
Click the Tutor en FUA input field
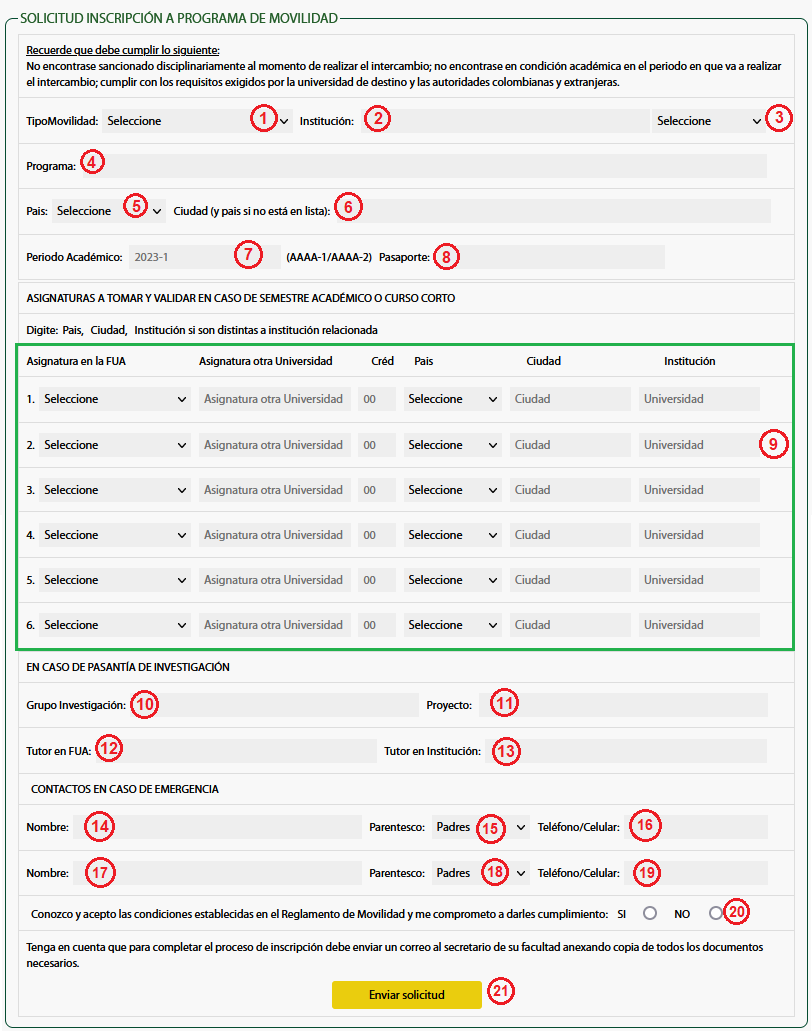click(x=236, y=751)
